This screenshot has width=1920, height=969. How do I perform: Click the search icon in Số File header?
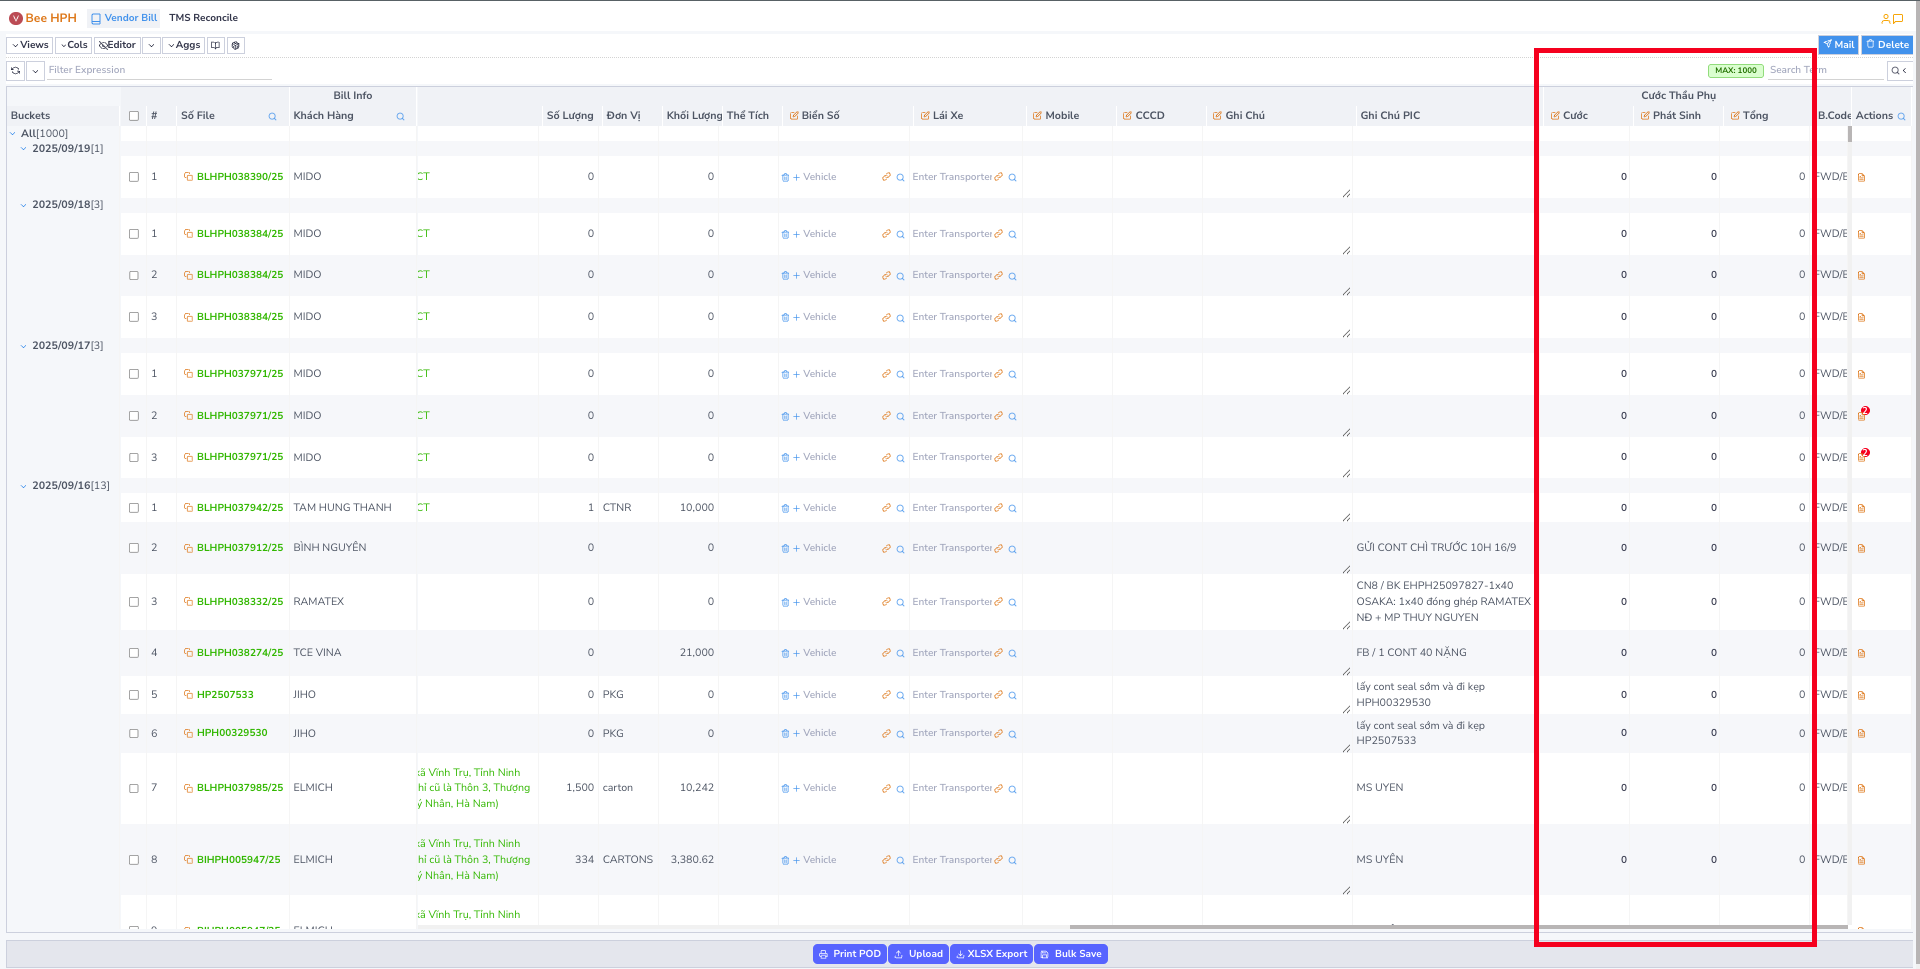coord(272,117)
